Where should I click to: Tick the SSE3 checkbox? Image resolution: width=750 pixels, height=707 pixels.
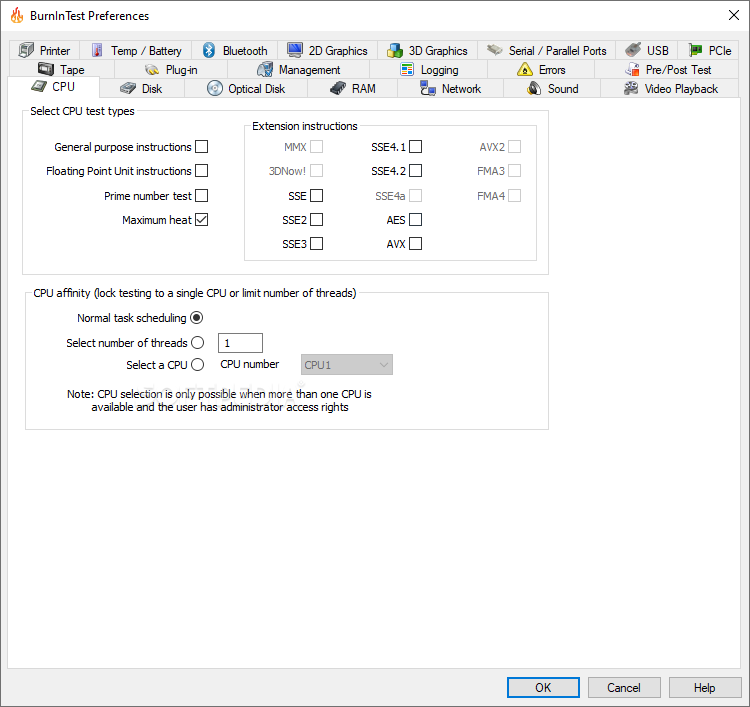pyautogui.click(x=317, y=243)
